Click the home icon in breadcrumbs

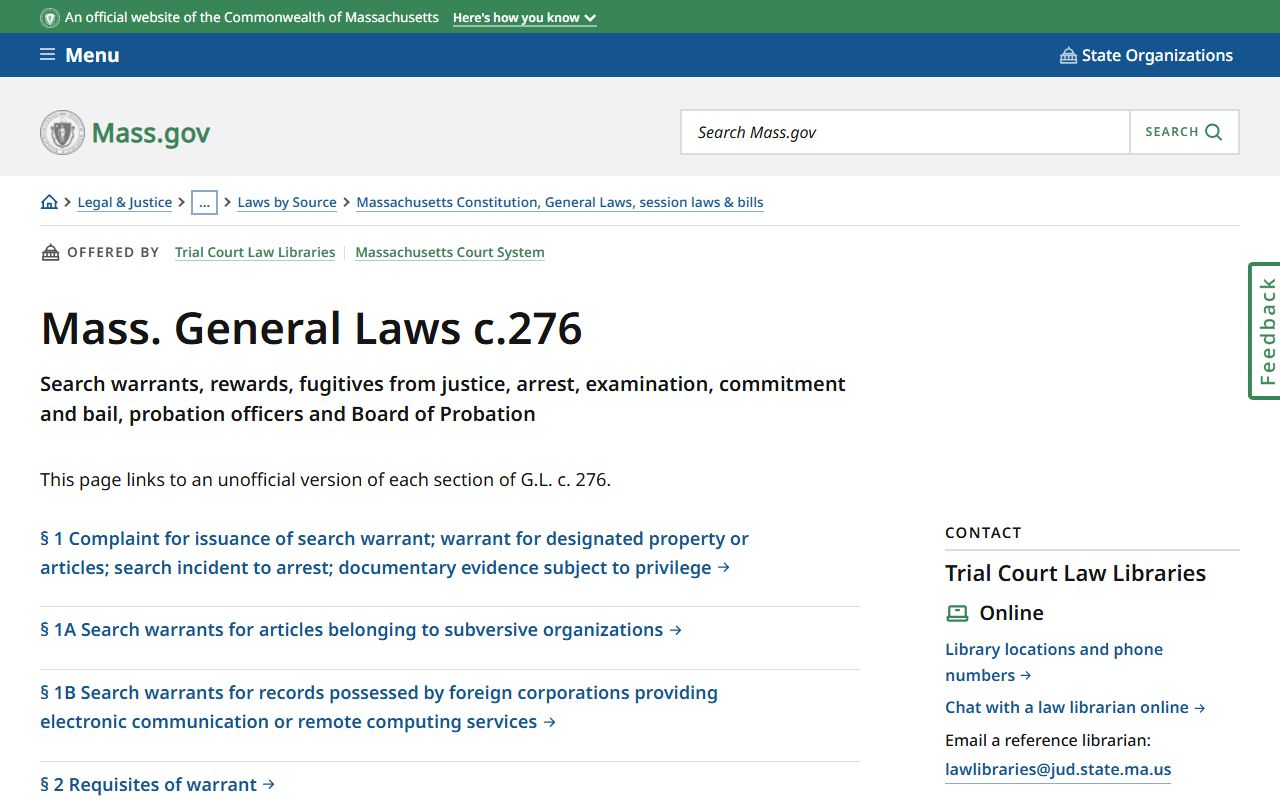pos(49,202)
